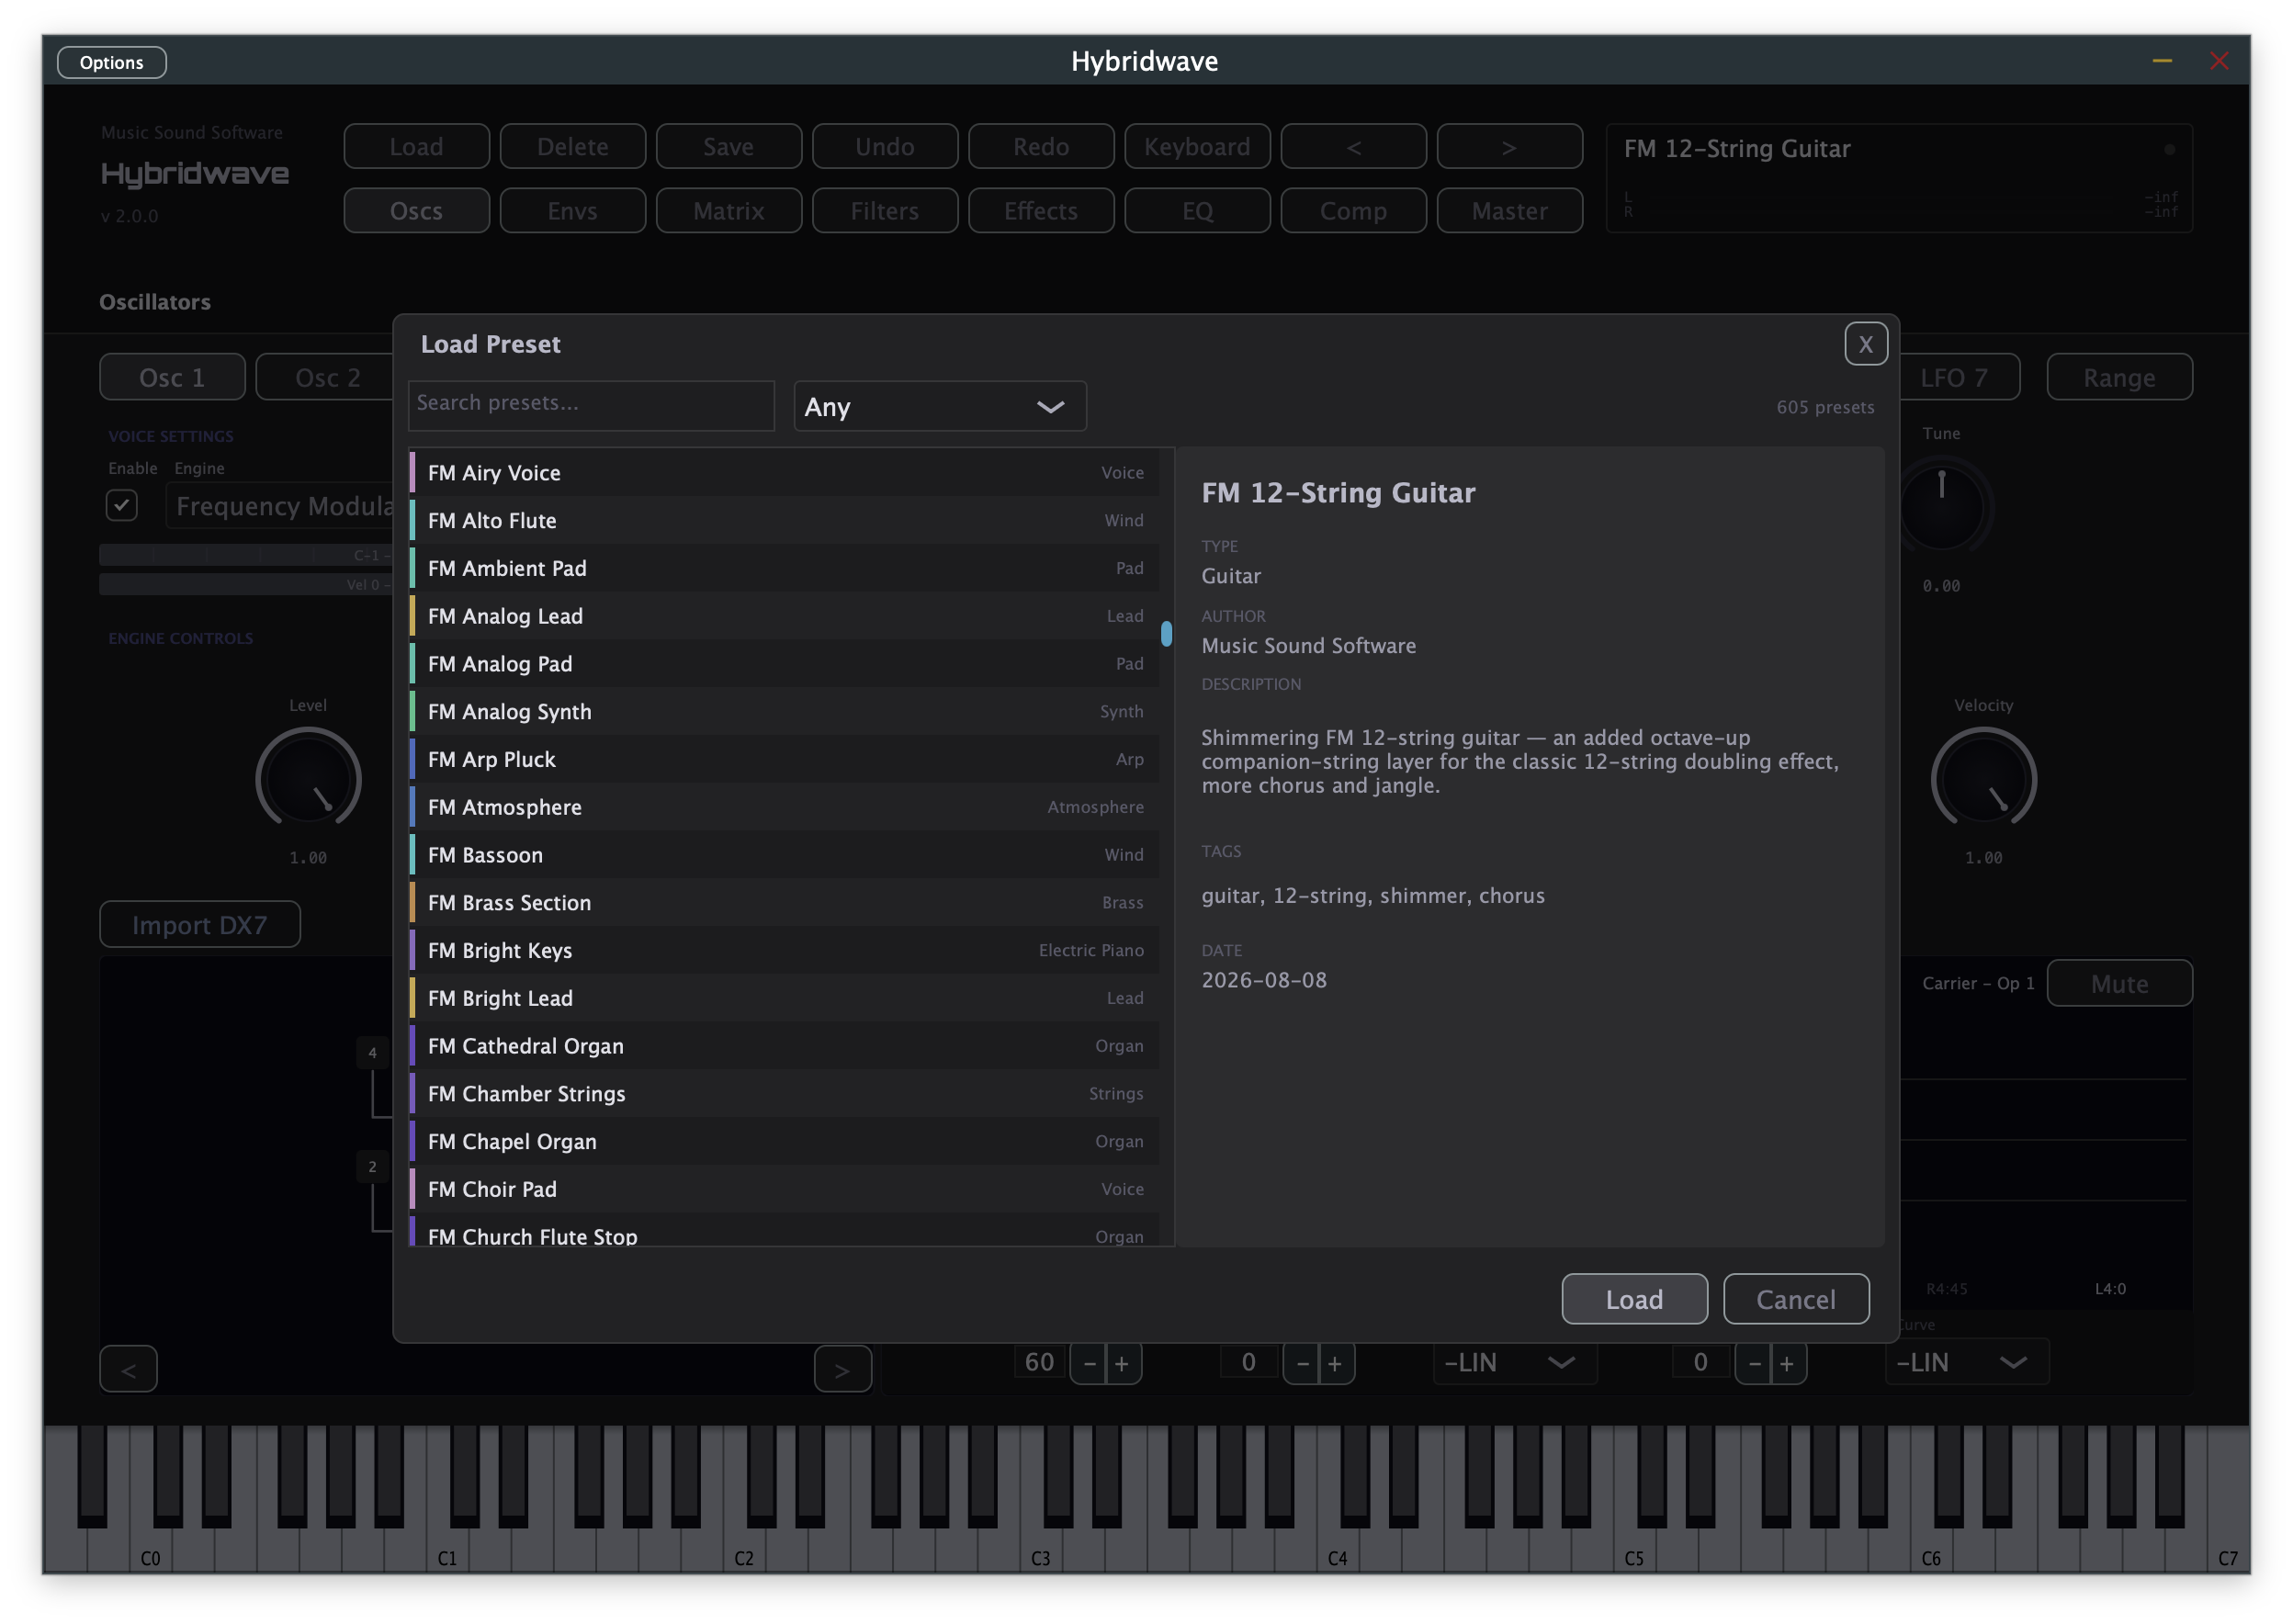Select the FM Chapel Organ preset
Image resolution: width=2293 pixels, height=1624 pixels.
tap(784, 1142)
